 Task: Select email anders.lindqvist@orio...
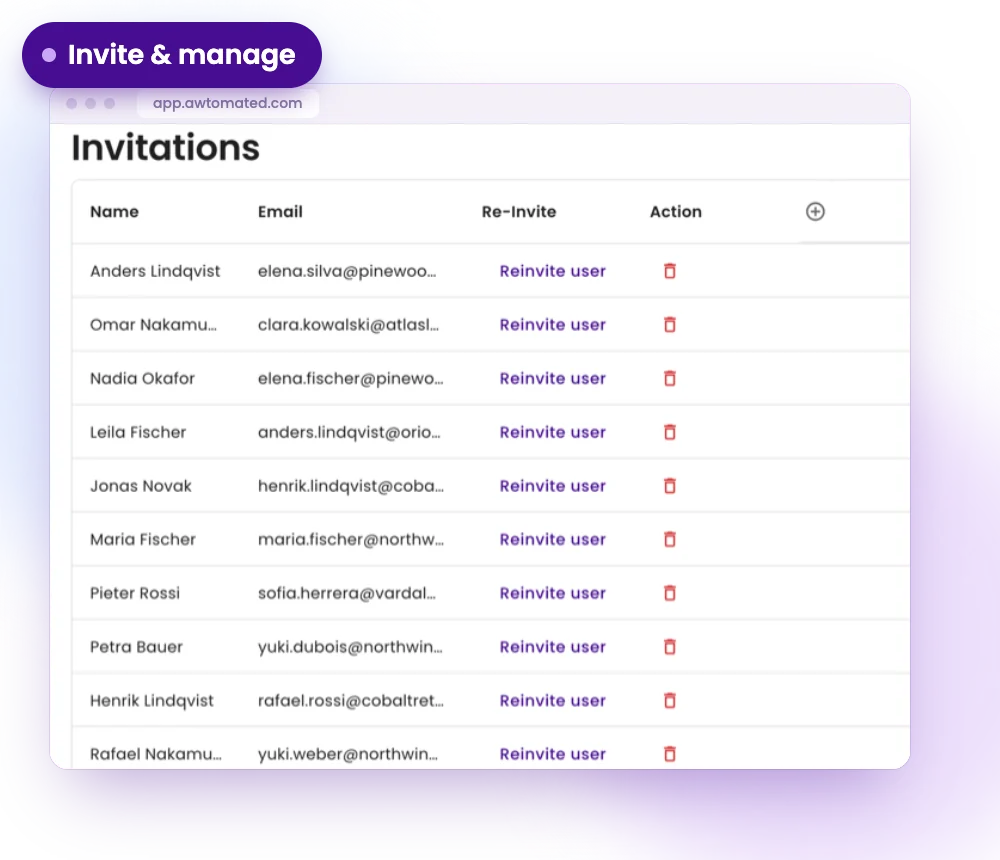point(349,432)
